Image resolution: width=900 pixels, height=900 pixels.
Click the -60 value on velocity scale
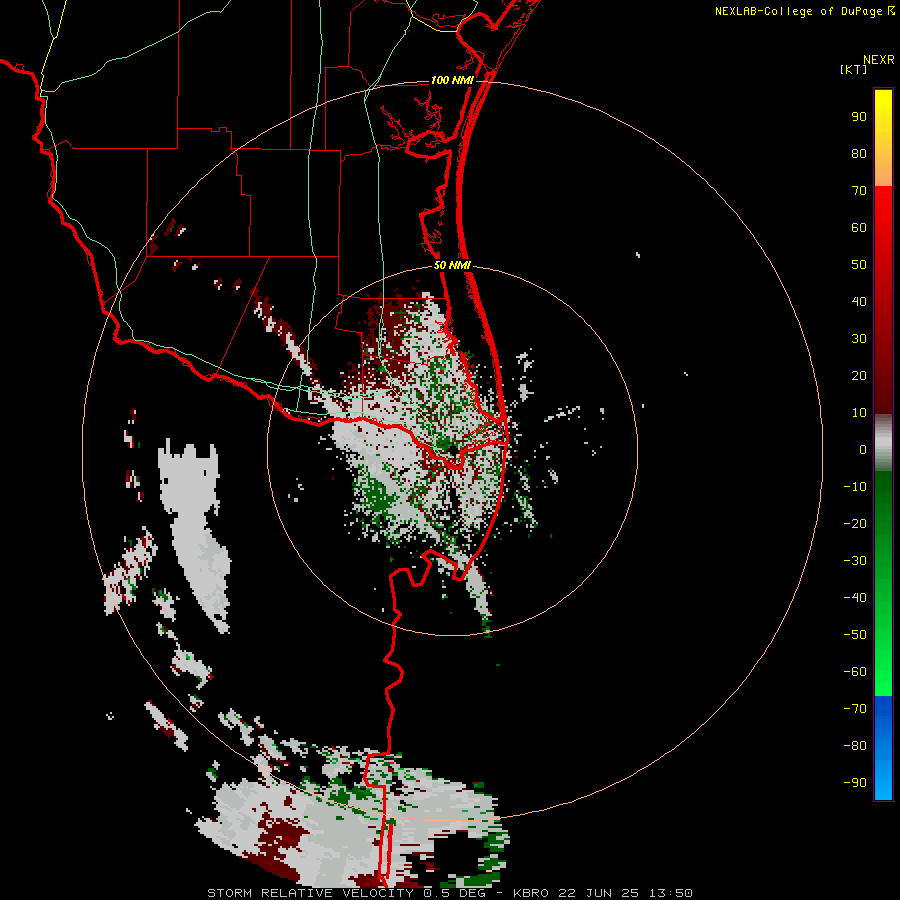(855, 672)
